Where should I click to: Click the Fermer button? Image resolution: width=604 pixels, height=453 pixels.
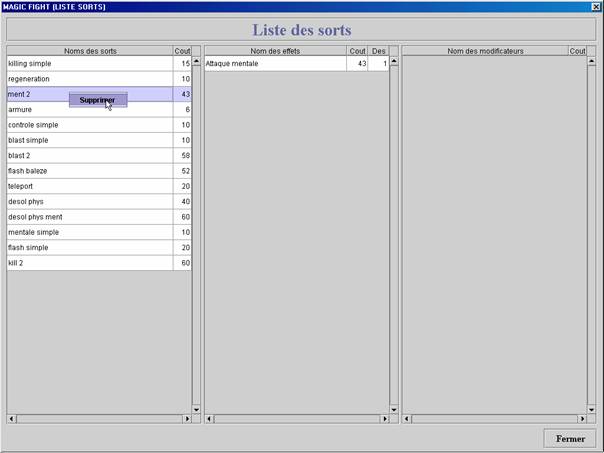[570, 438]
